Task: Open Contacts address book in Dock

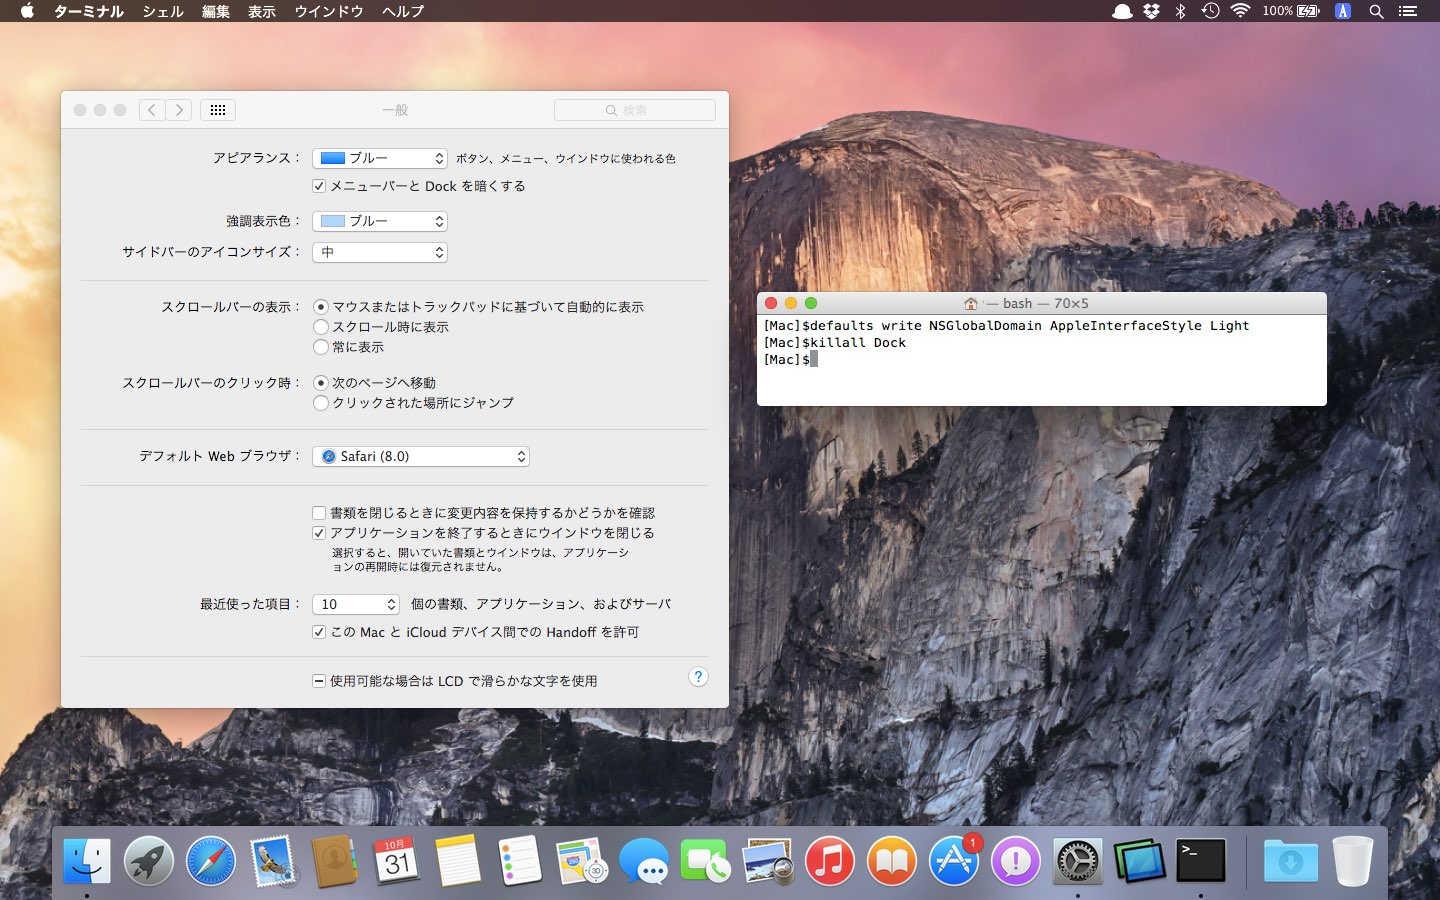Action: (335, 861)
